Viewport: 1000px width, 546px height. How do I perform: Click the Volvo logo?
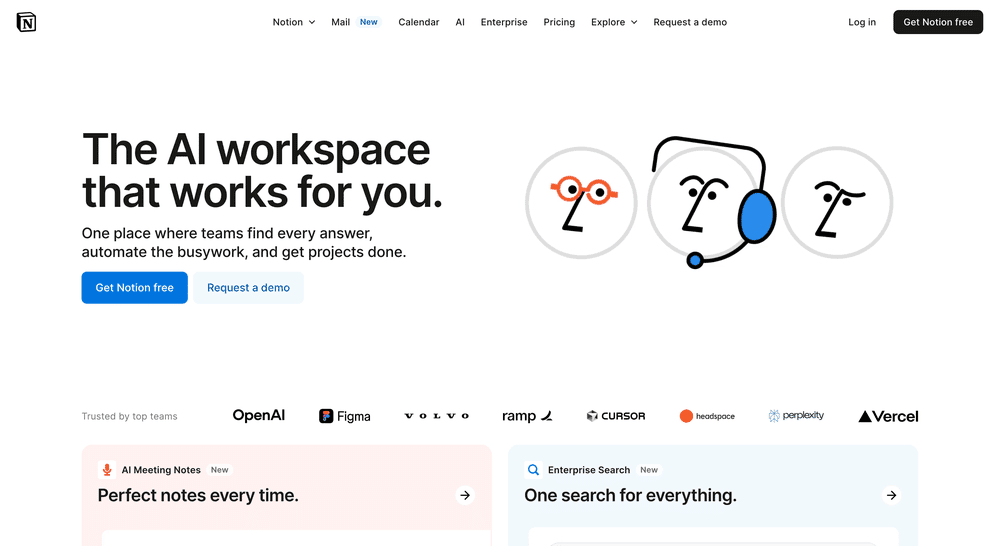click(436, 416)
